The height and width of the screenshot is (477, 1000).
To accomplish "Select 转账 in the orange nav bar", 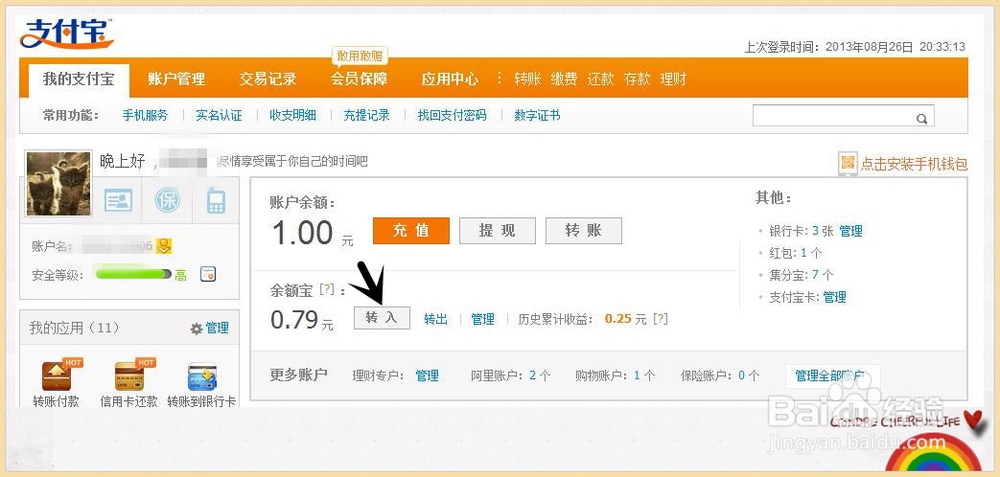I will coord(527,79).
